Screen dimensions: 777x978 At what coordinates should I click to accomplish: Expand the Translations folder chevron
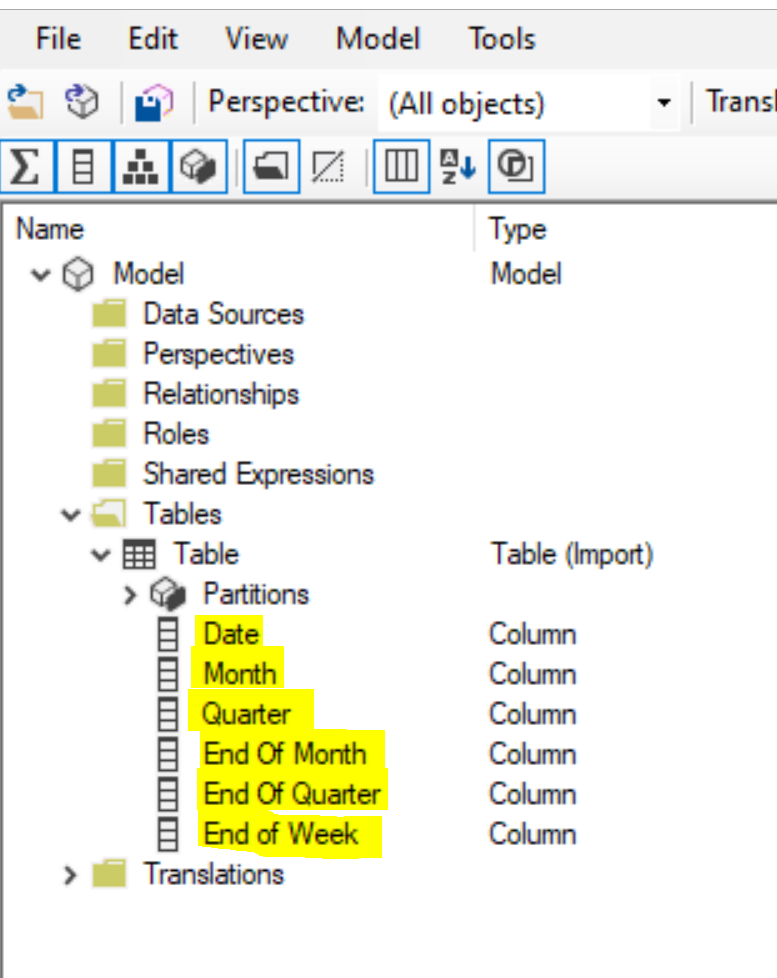[x=70, y=875]
